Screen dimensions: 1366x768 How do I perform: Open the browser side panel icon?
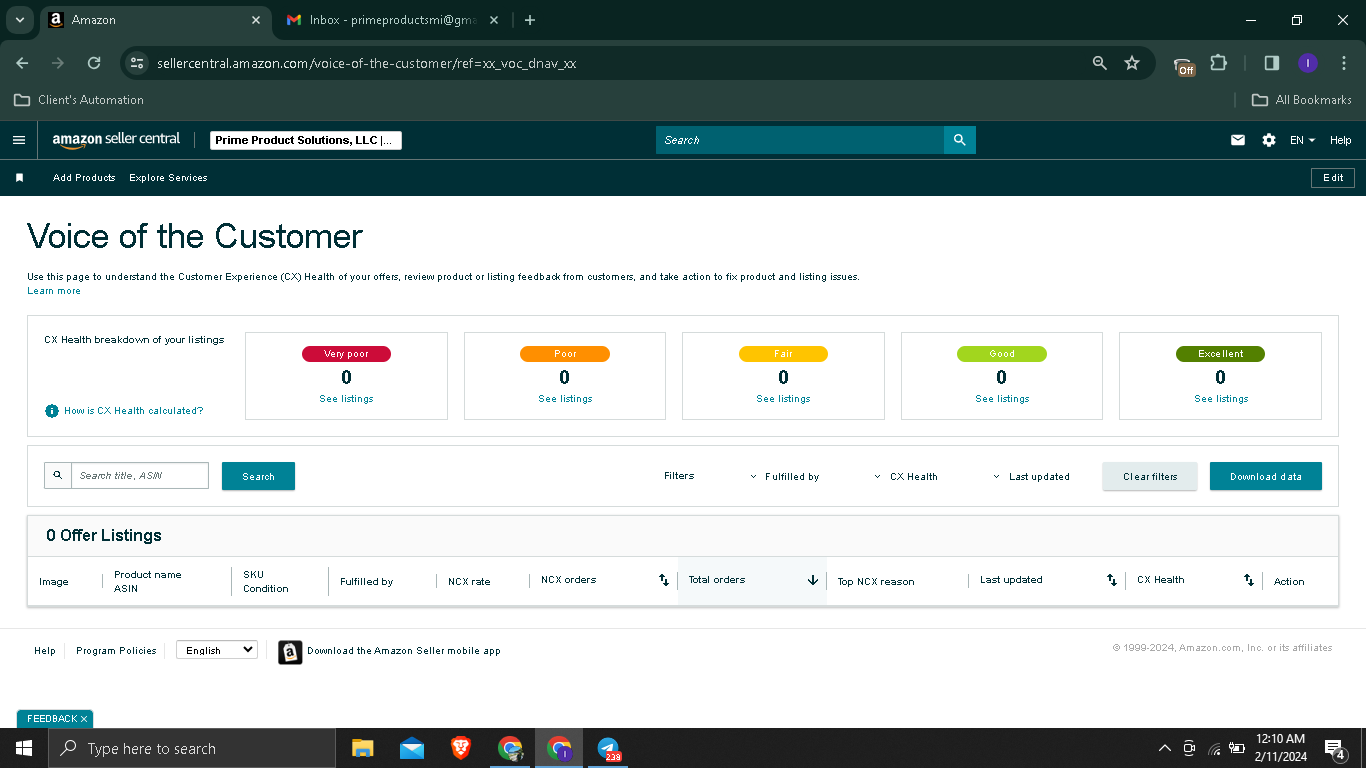(1272, 63)
